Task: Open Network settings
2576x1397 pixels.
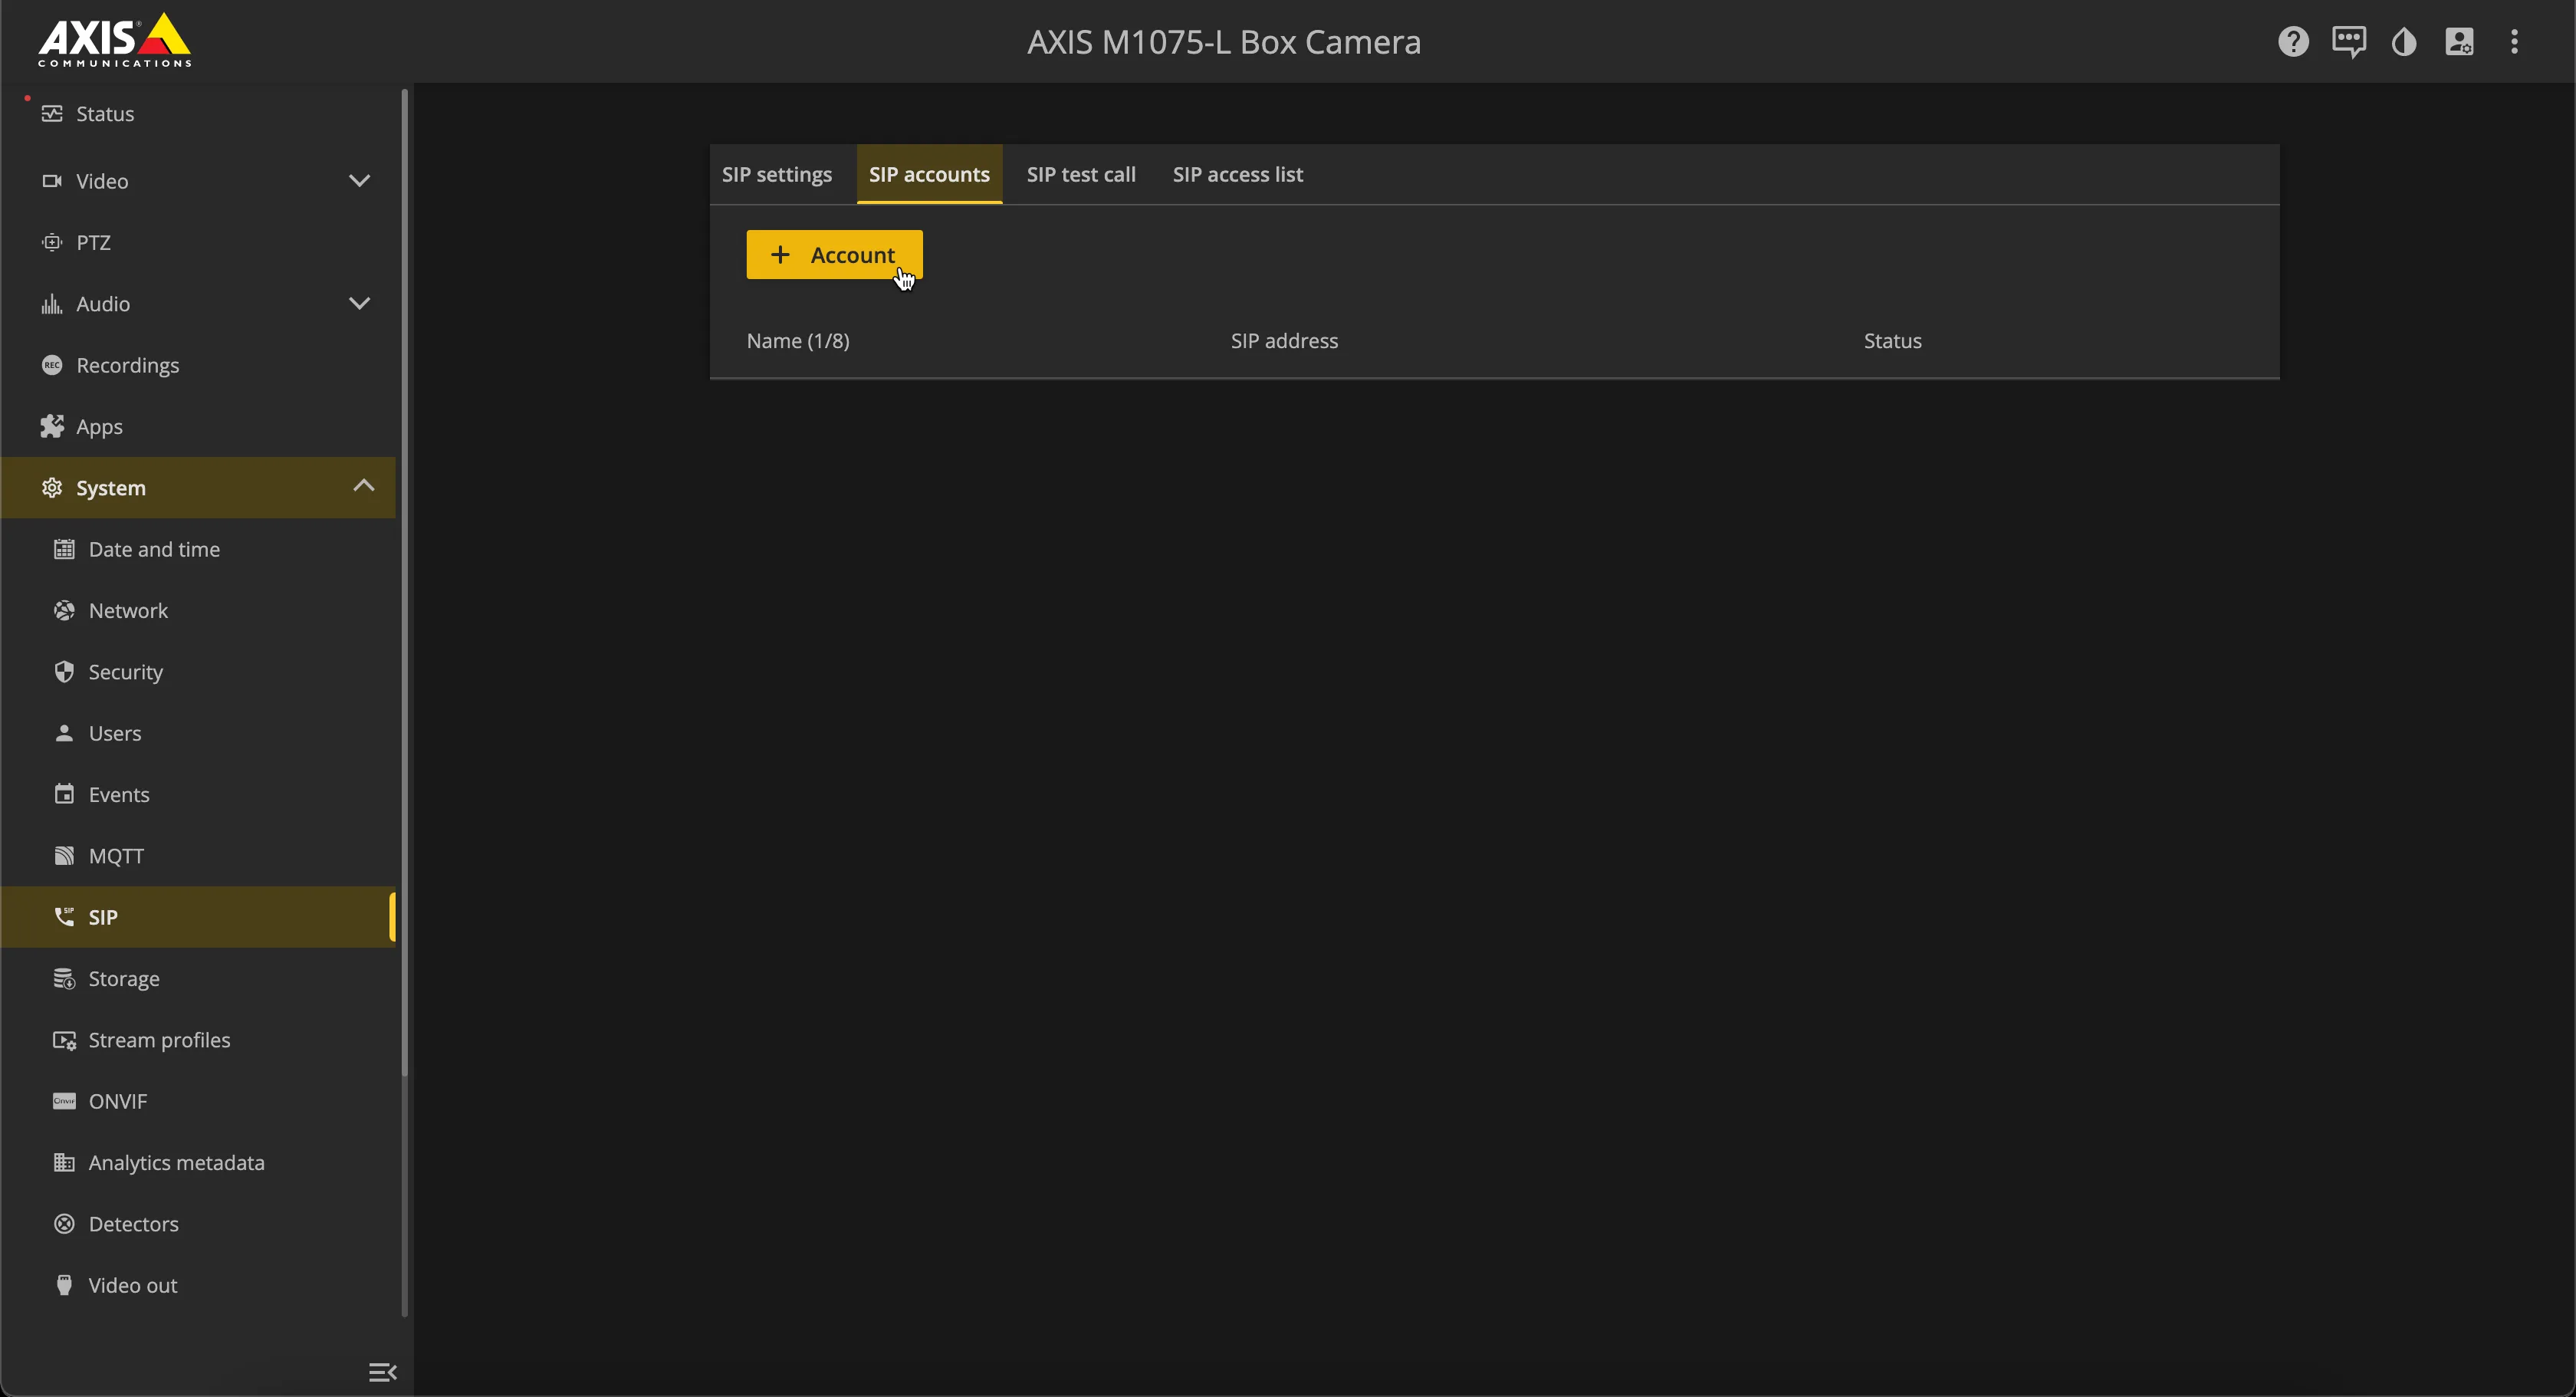Action: point(198,610)
